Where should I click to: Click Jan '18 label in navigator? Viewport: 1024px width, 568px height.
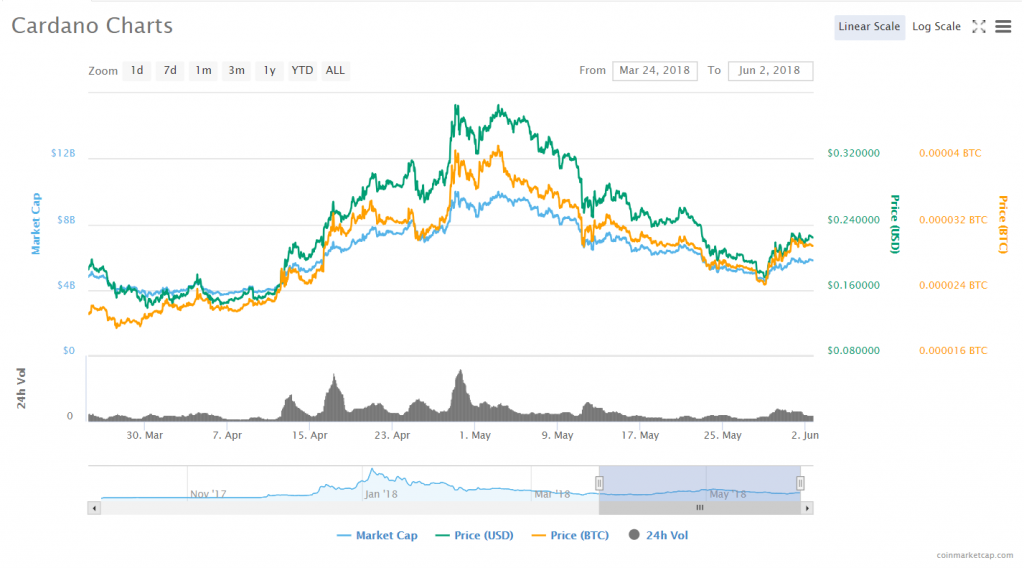pos(381,494)
